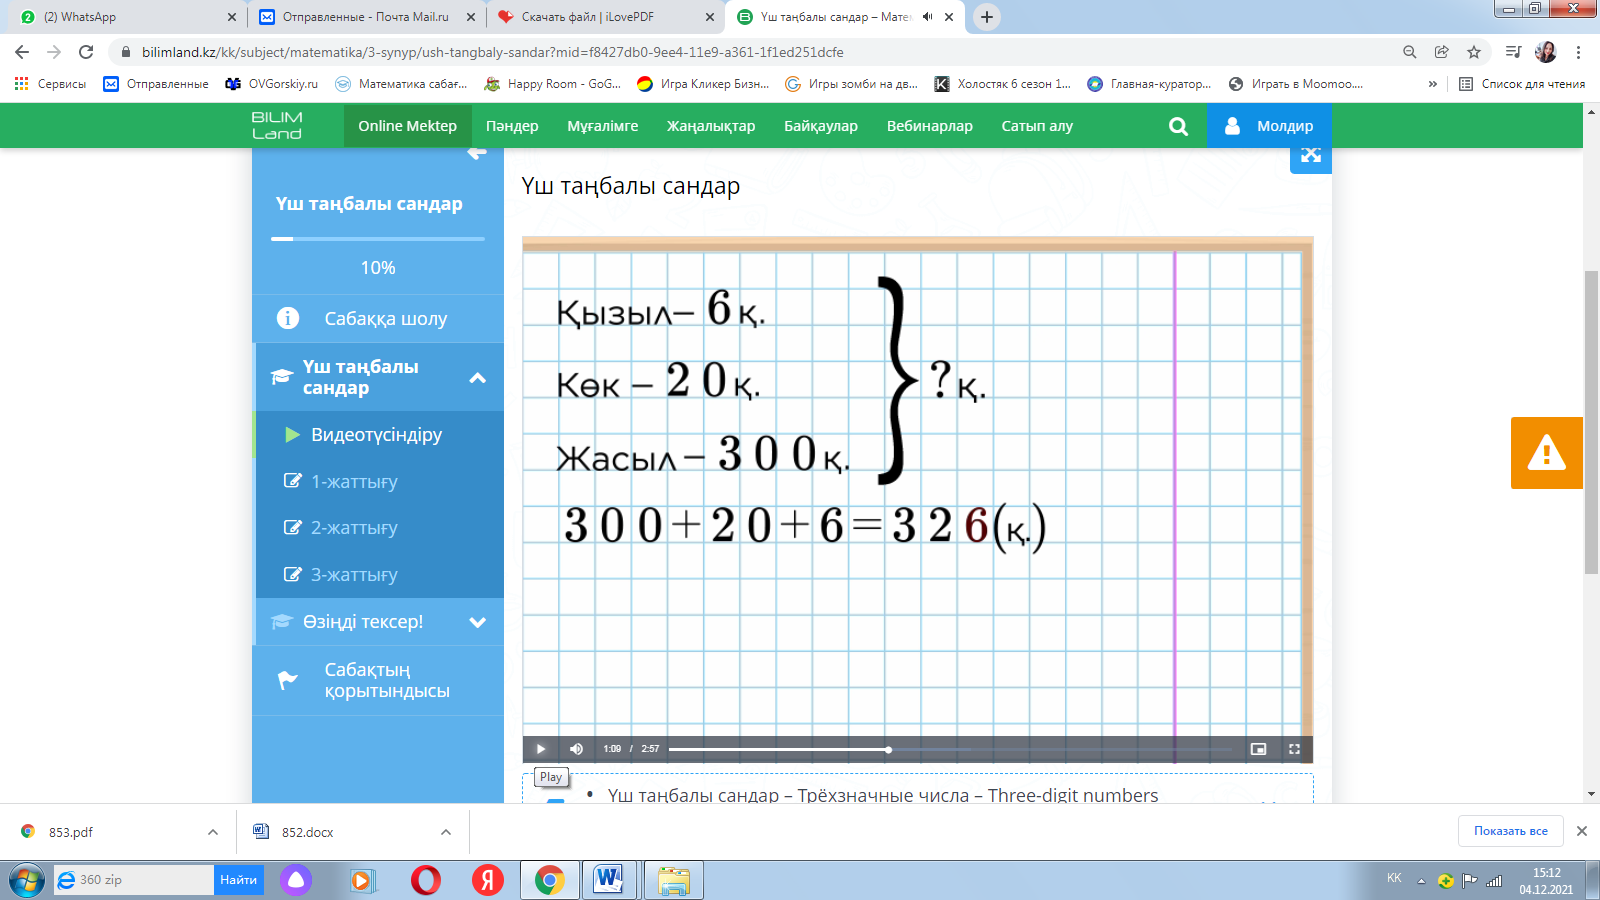
Task: Click the lesson progress bar at 10%
Action: (378, 239)
